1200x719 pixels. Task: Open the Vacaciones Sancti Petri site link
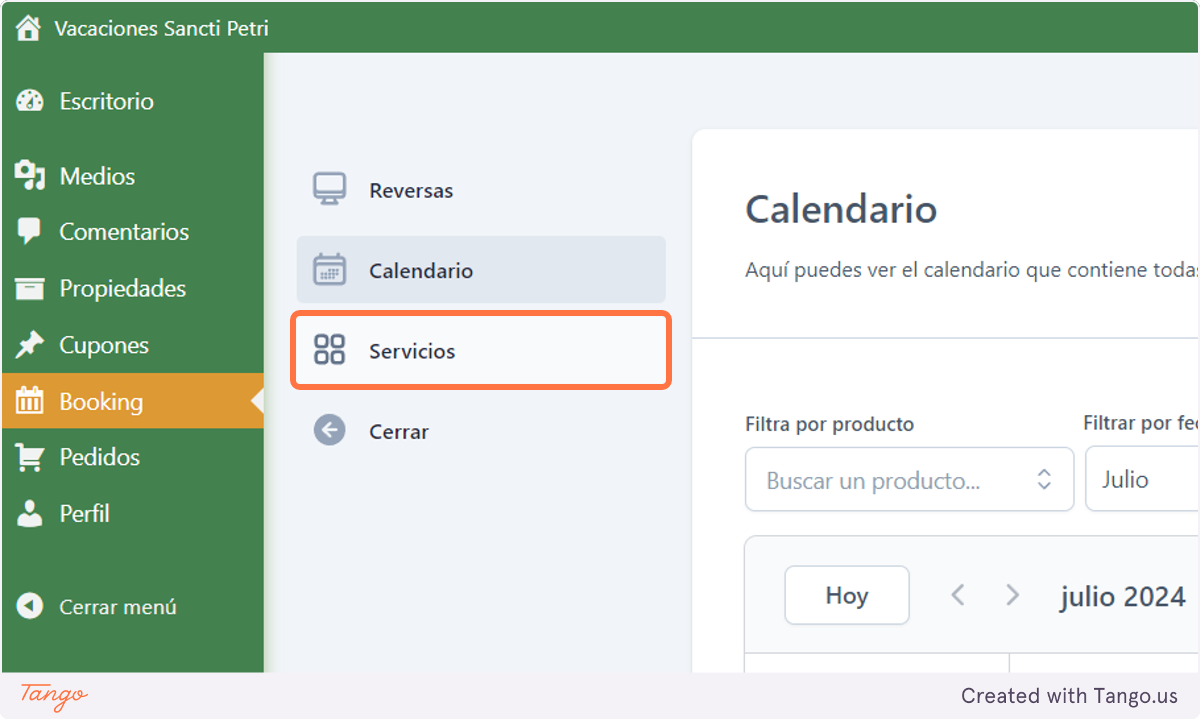tap(161, 28)
